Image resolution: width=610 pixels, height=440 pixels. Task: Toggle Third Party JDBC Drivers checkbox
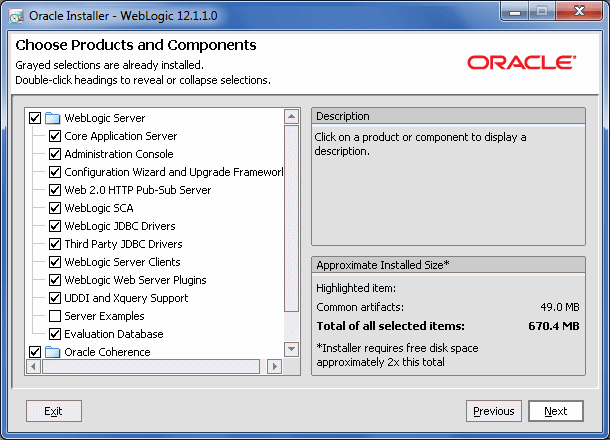pyautogui.click(x=55, y=244)
